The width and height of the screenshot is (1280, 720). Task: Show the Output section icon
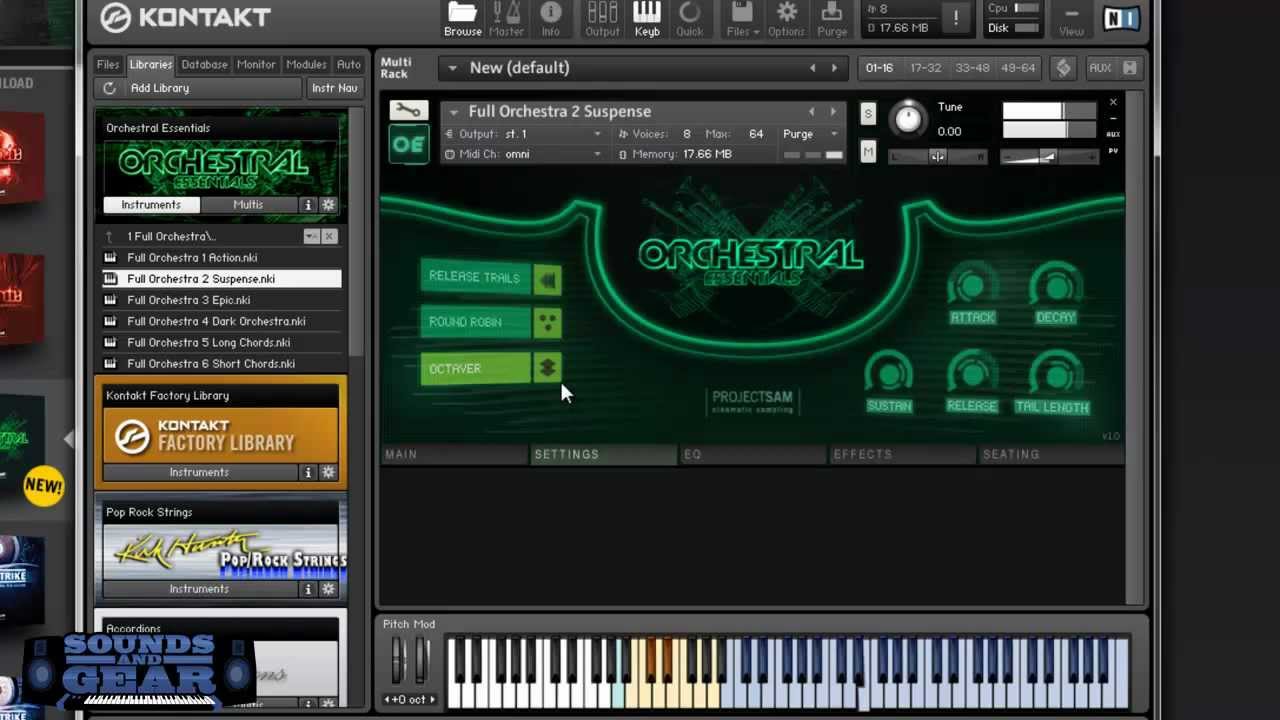(602, 19)
